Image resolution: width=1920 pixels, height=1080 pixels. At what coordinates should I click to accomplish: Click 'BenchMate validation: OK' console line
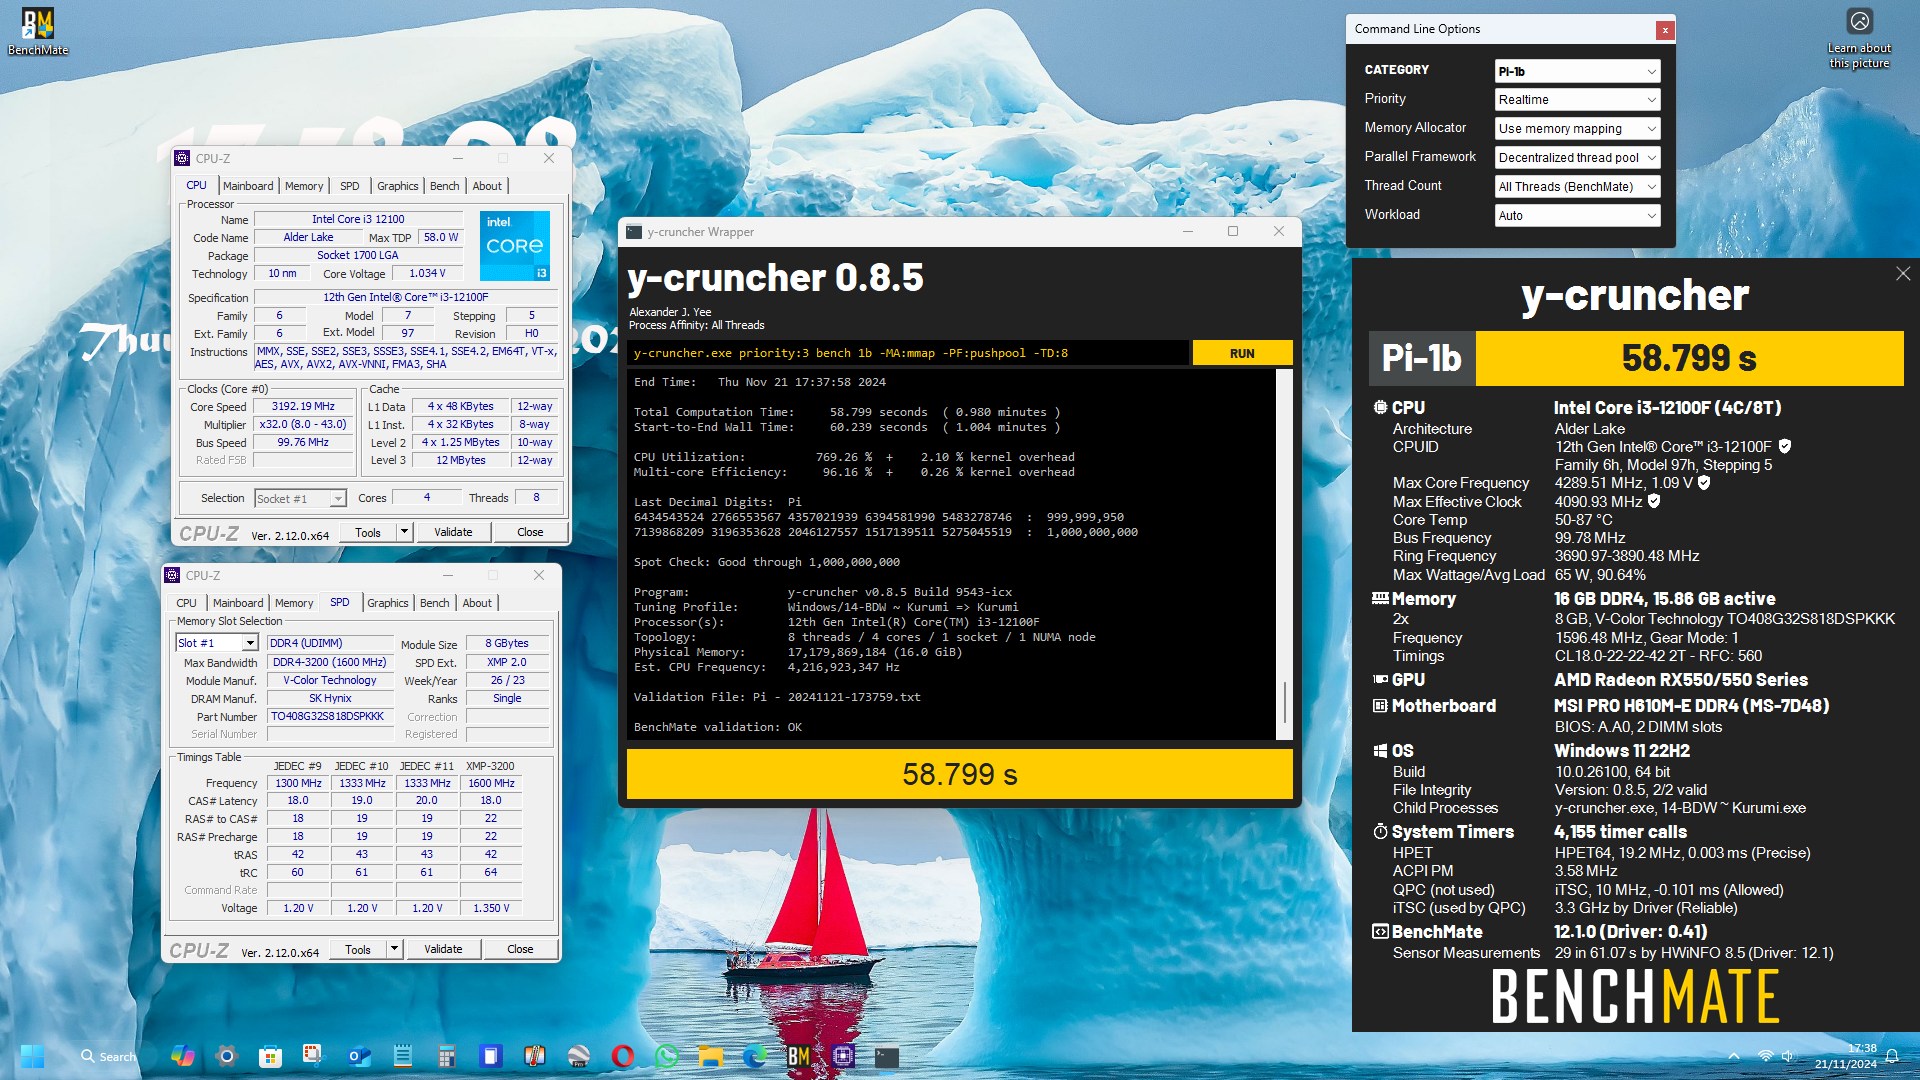point(717,727)
